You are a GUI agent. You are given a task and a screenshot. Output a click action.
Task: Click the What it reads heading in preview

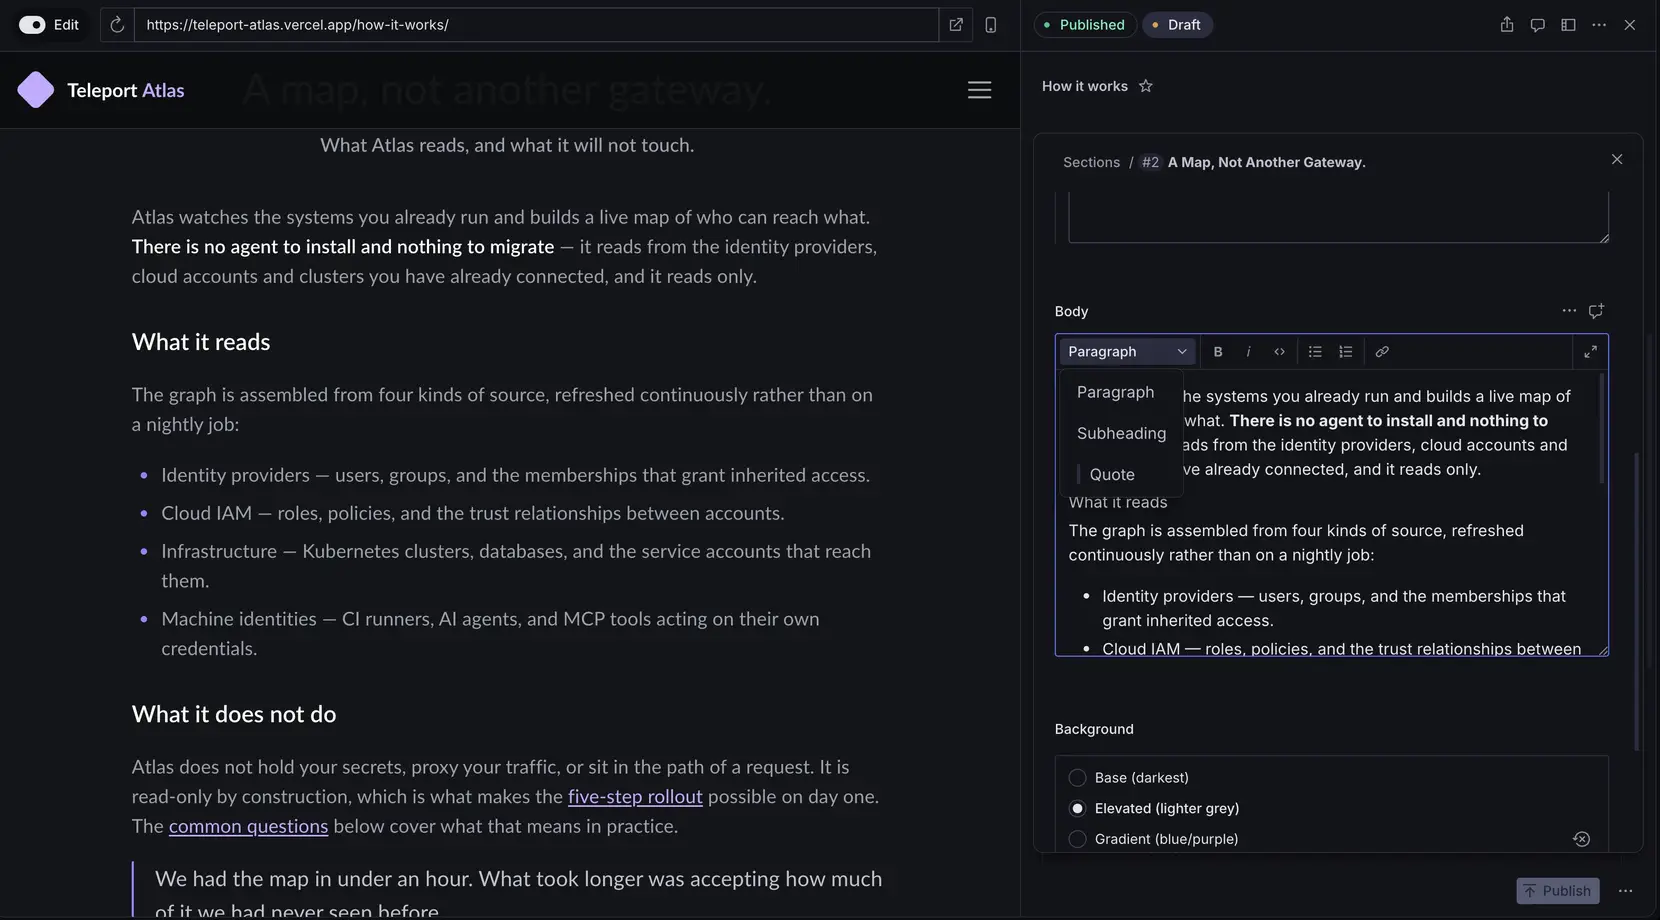[201, 342]
